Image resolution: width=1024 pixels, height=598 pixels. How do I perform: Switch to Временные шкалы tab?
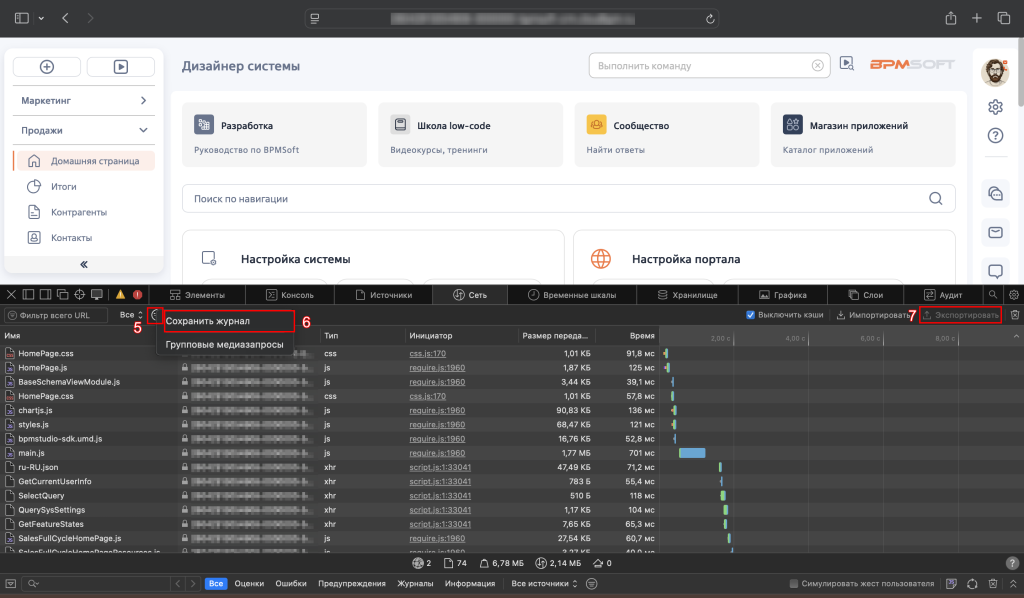(x=572, y=295)
